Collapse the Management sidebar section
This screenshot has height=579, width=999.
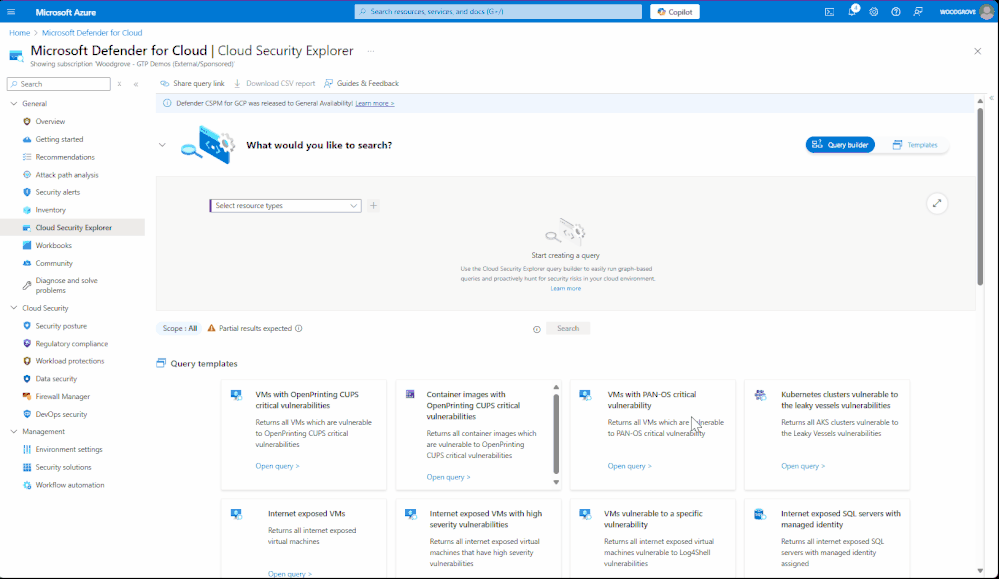[x=13, y=431]
